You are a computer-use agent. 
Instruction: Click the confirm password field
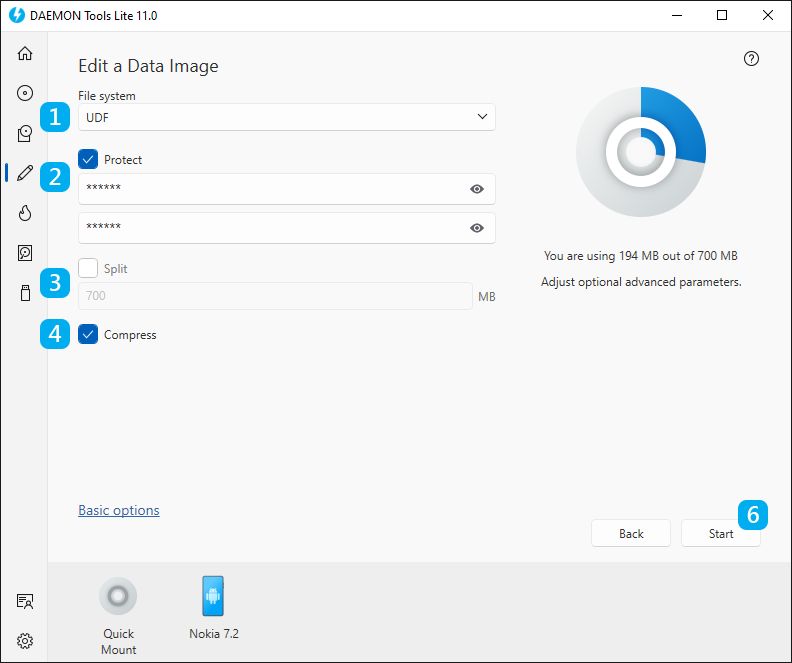pos(286,228)
